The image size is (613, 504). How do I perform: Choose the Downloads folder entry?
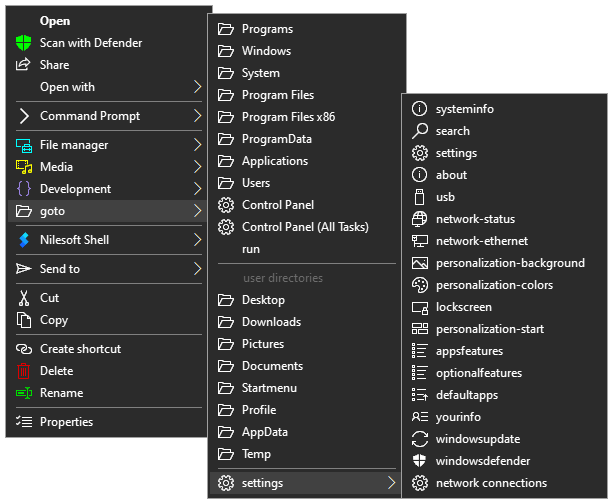click(270, 322)
